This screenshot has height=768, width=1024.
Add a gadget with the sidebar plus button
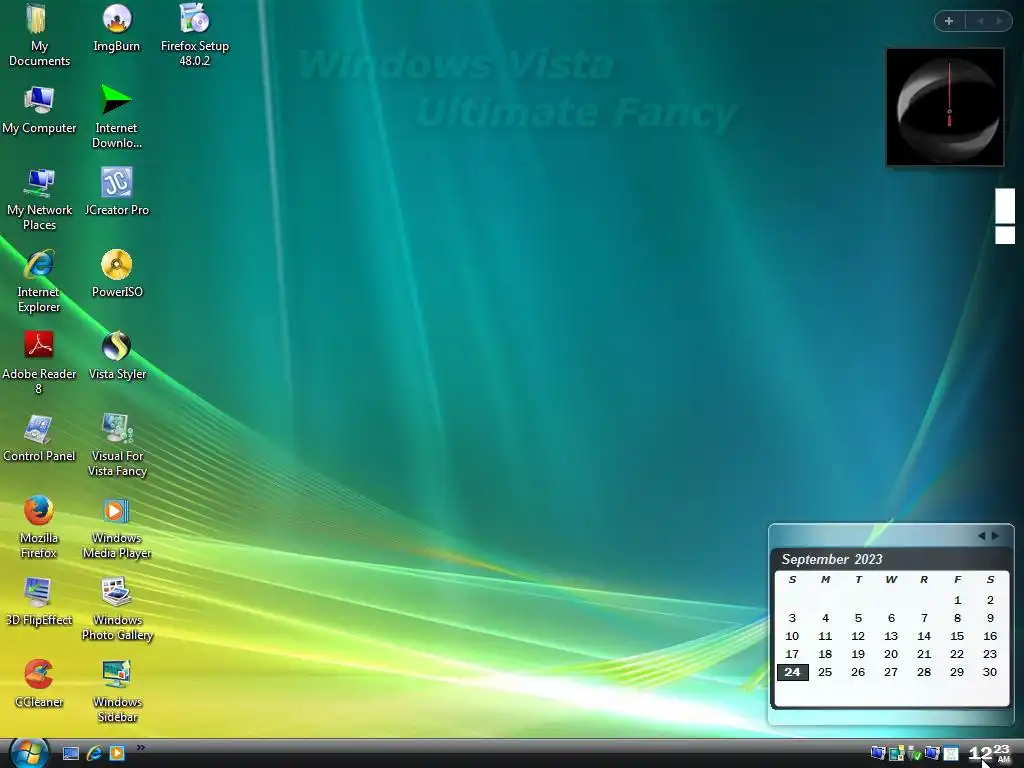[x=950, y=21]
